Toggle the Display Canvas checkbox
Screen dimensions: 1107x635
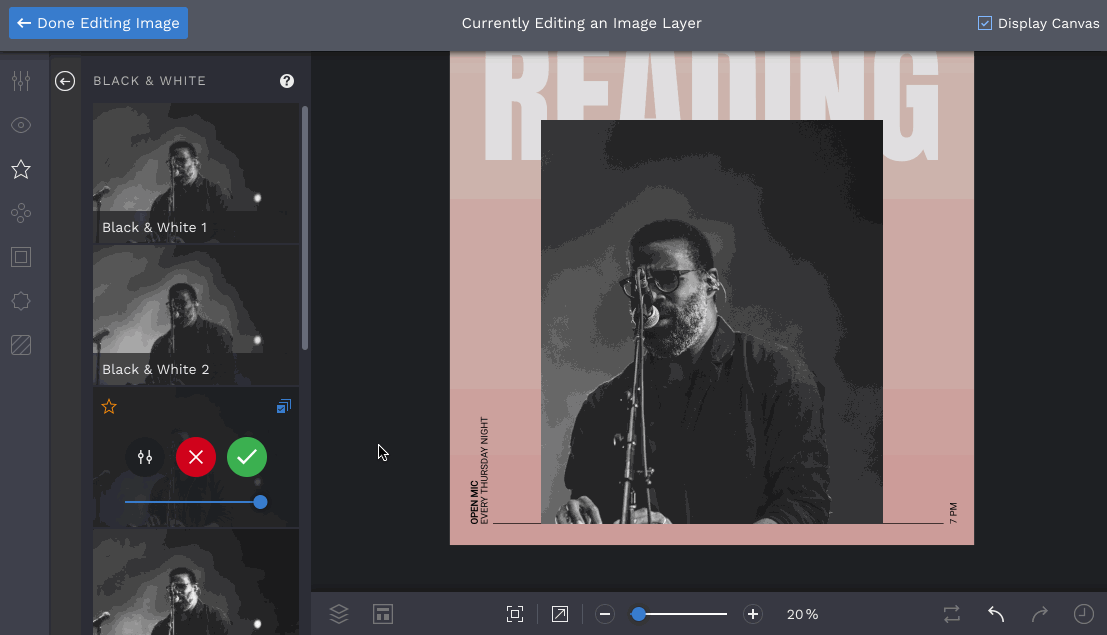[984, 23]
